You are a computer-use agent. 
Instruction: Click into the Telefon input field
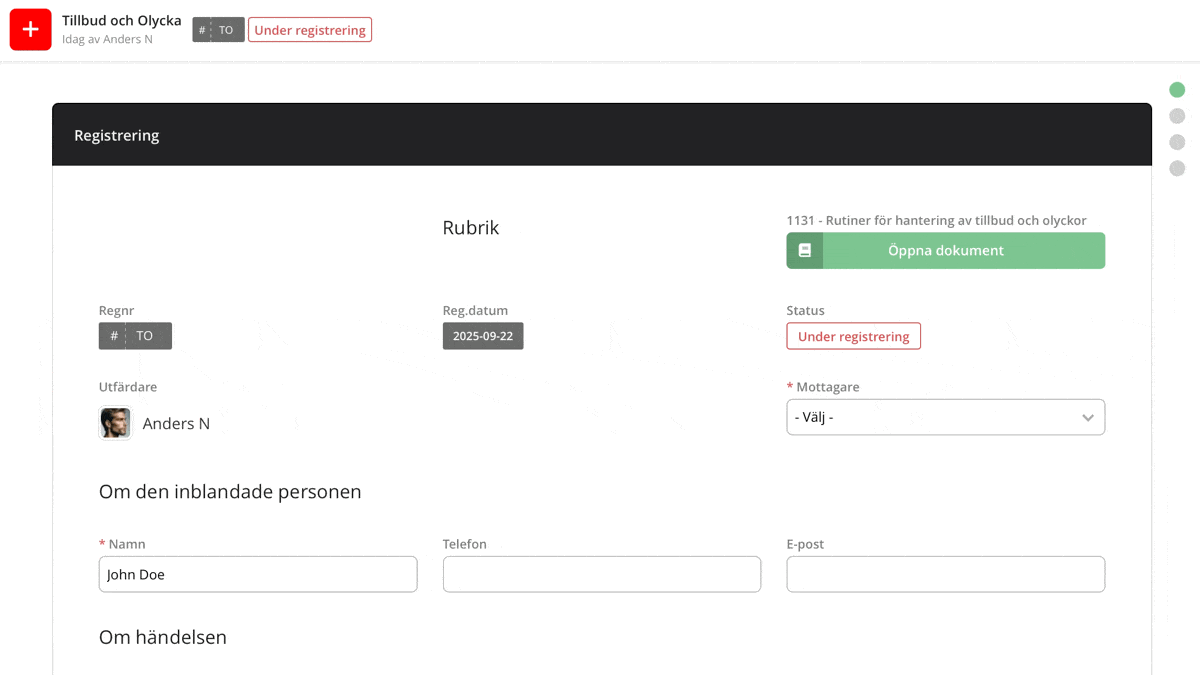coord(601,574)
